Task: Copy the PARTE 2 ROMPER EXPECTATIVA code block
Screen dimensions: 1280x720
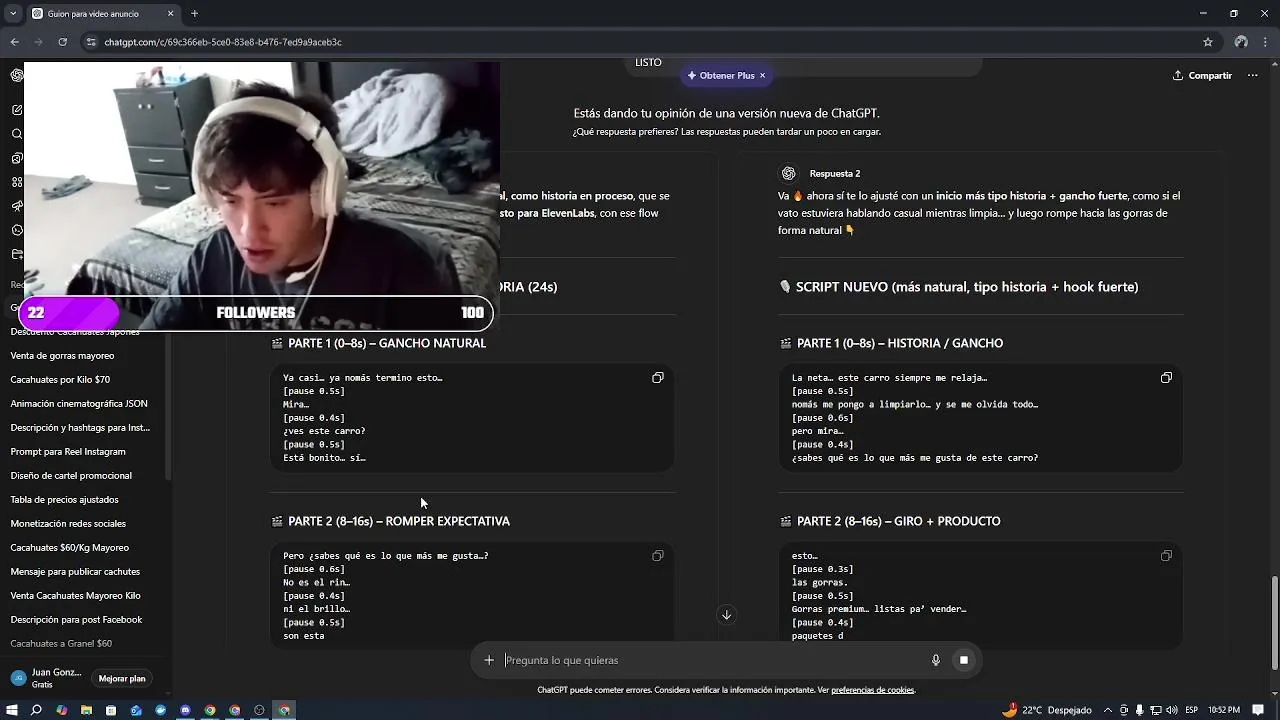Action: [x=658, y=556]
